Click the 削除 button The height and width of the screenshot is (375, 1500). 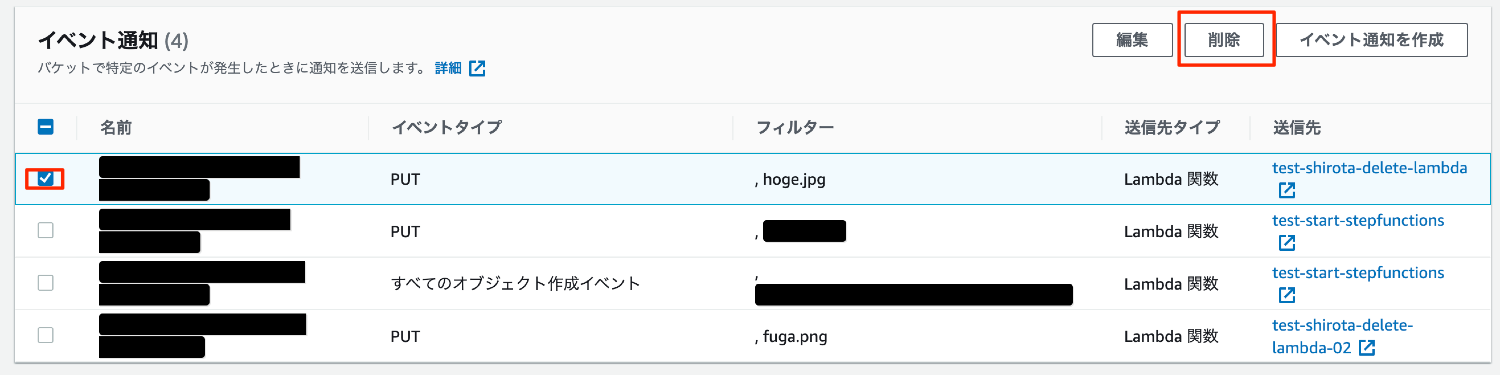[1224, 40]
